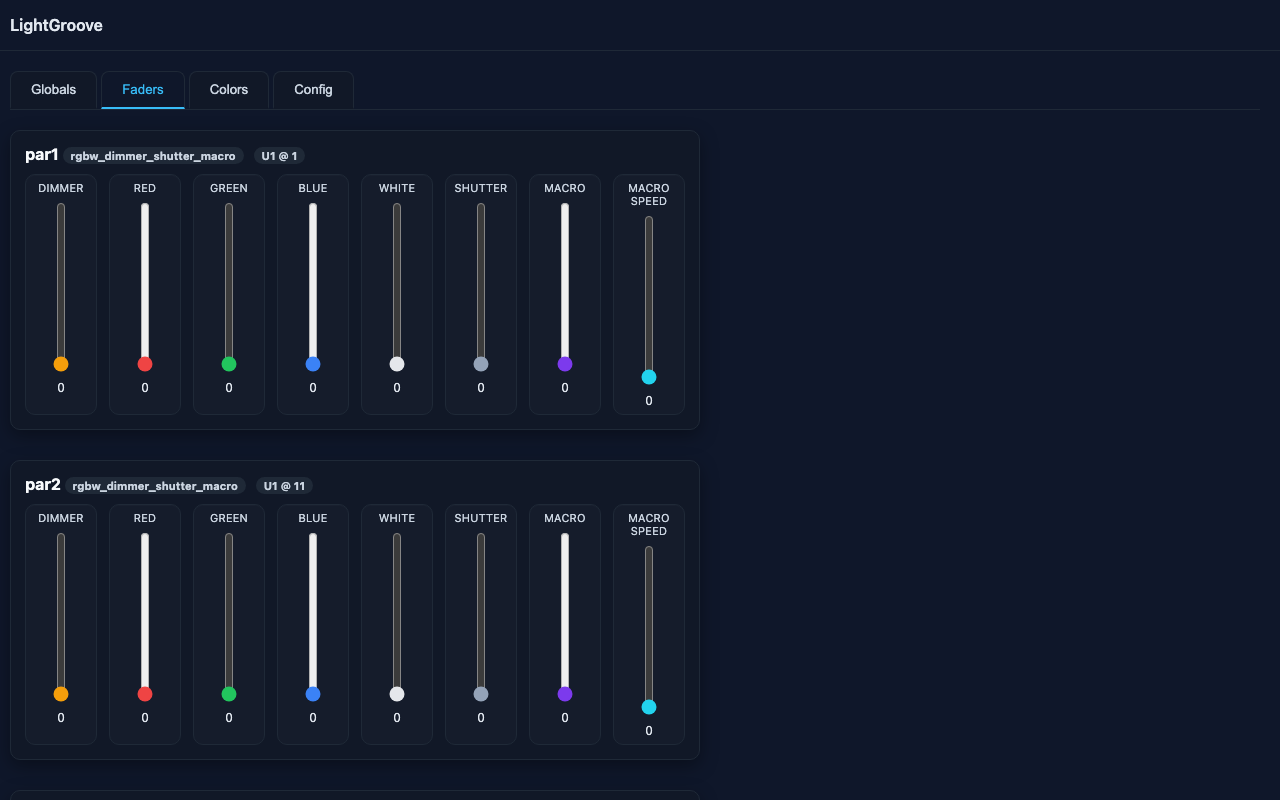
Task: Click the GREEN fader handle for par1
Action: click(x=229, y=363)
